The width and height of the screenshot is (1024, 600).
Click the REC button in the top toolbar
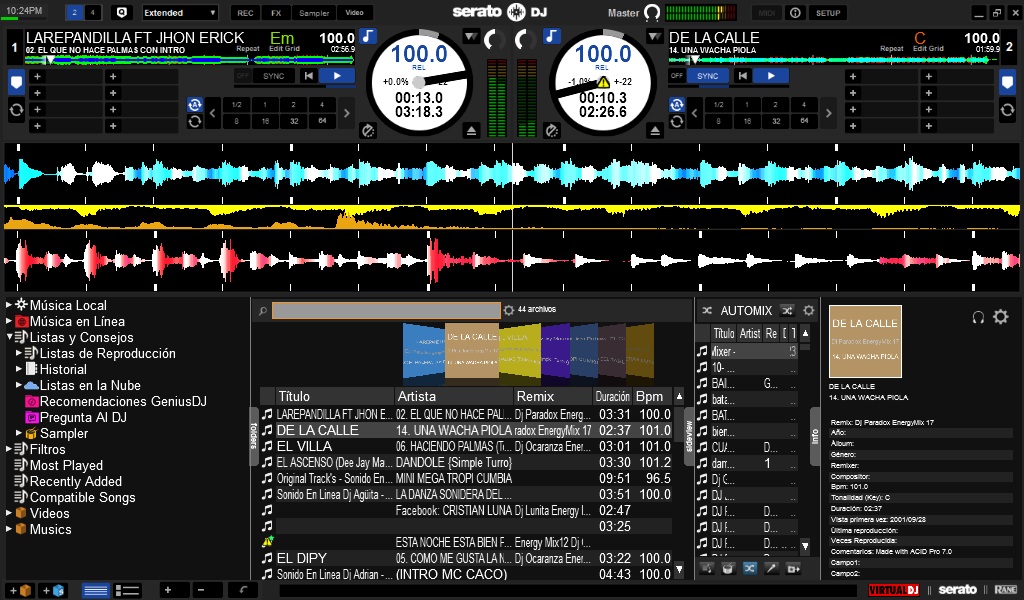(243, 13)
